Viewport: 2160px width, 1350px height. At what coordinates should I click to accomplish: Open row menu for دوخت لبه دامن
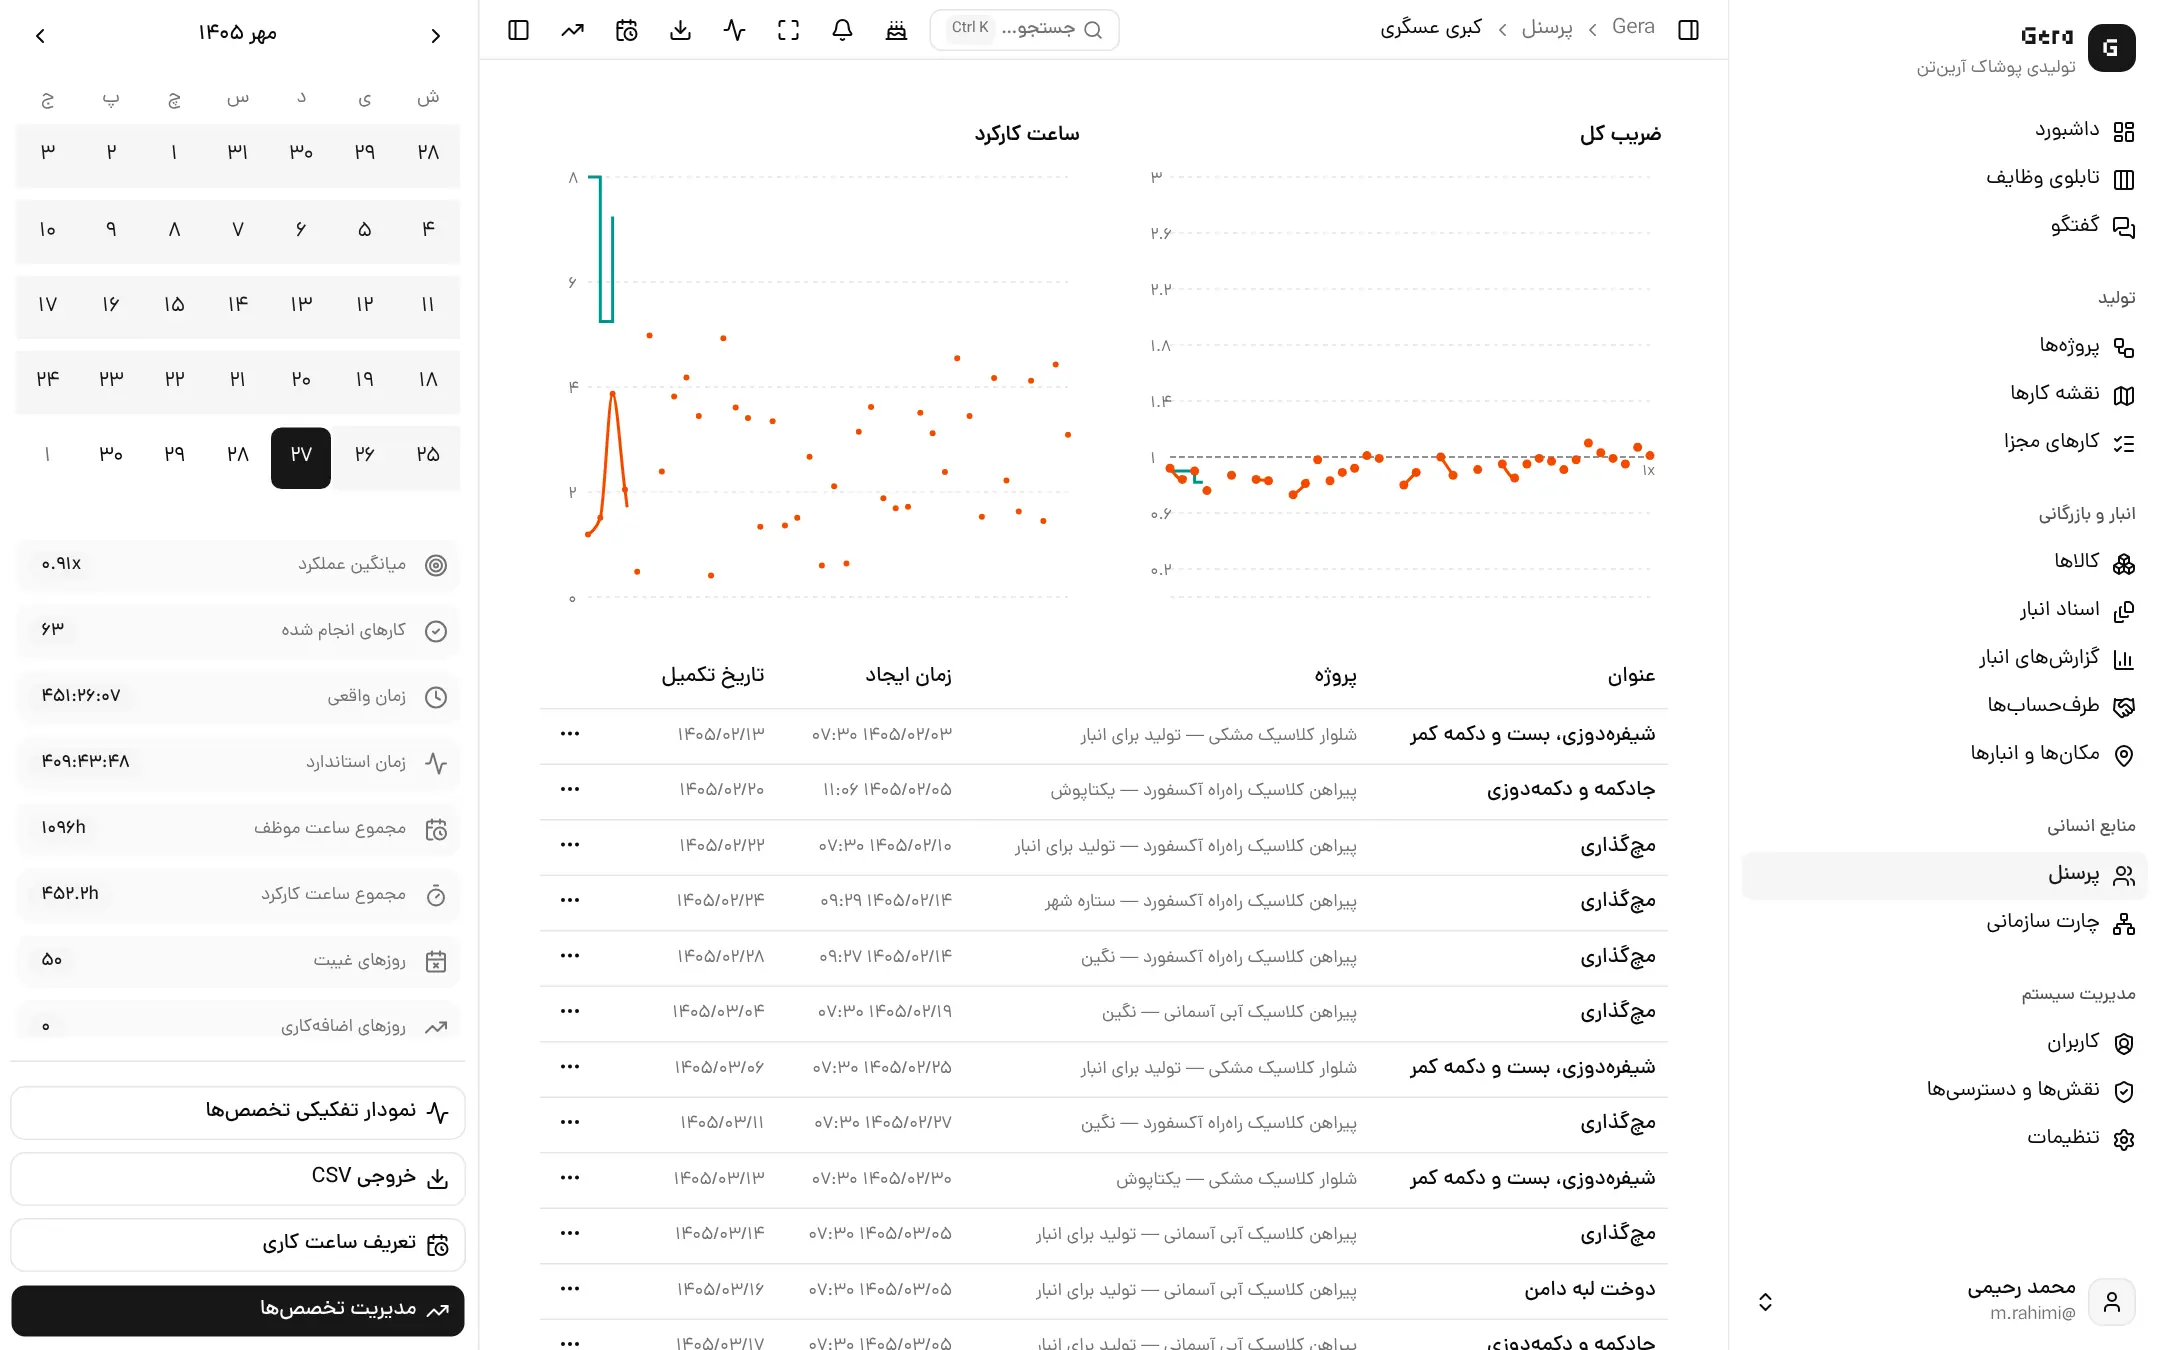tap(570, 1289)
